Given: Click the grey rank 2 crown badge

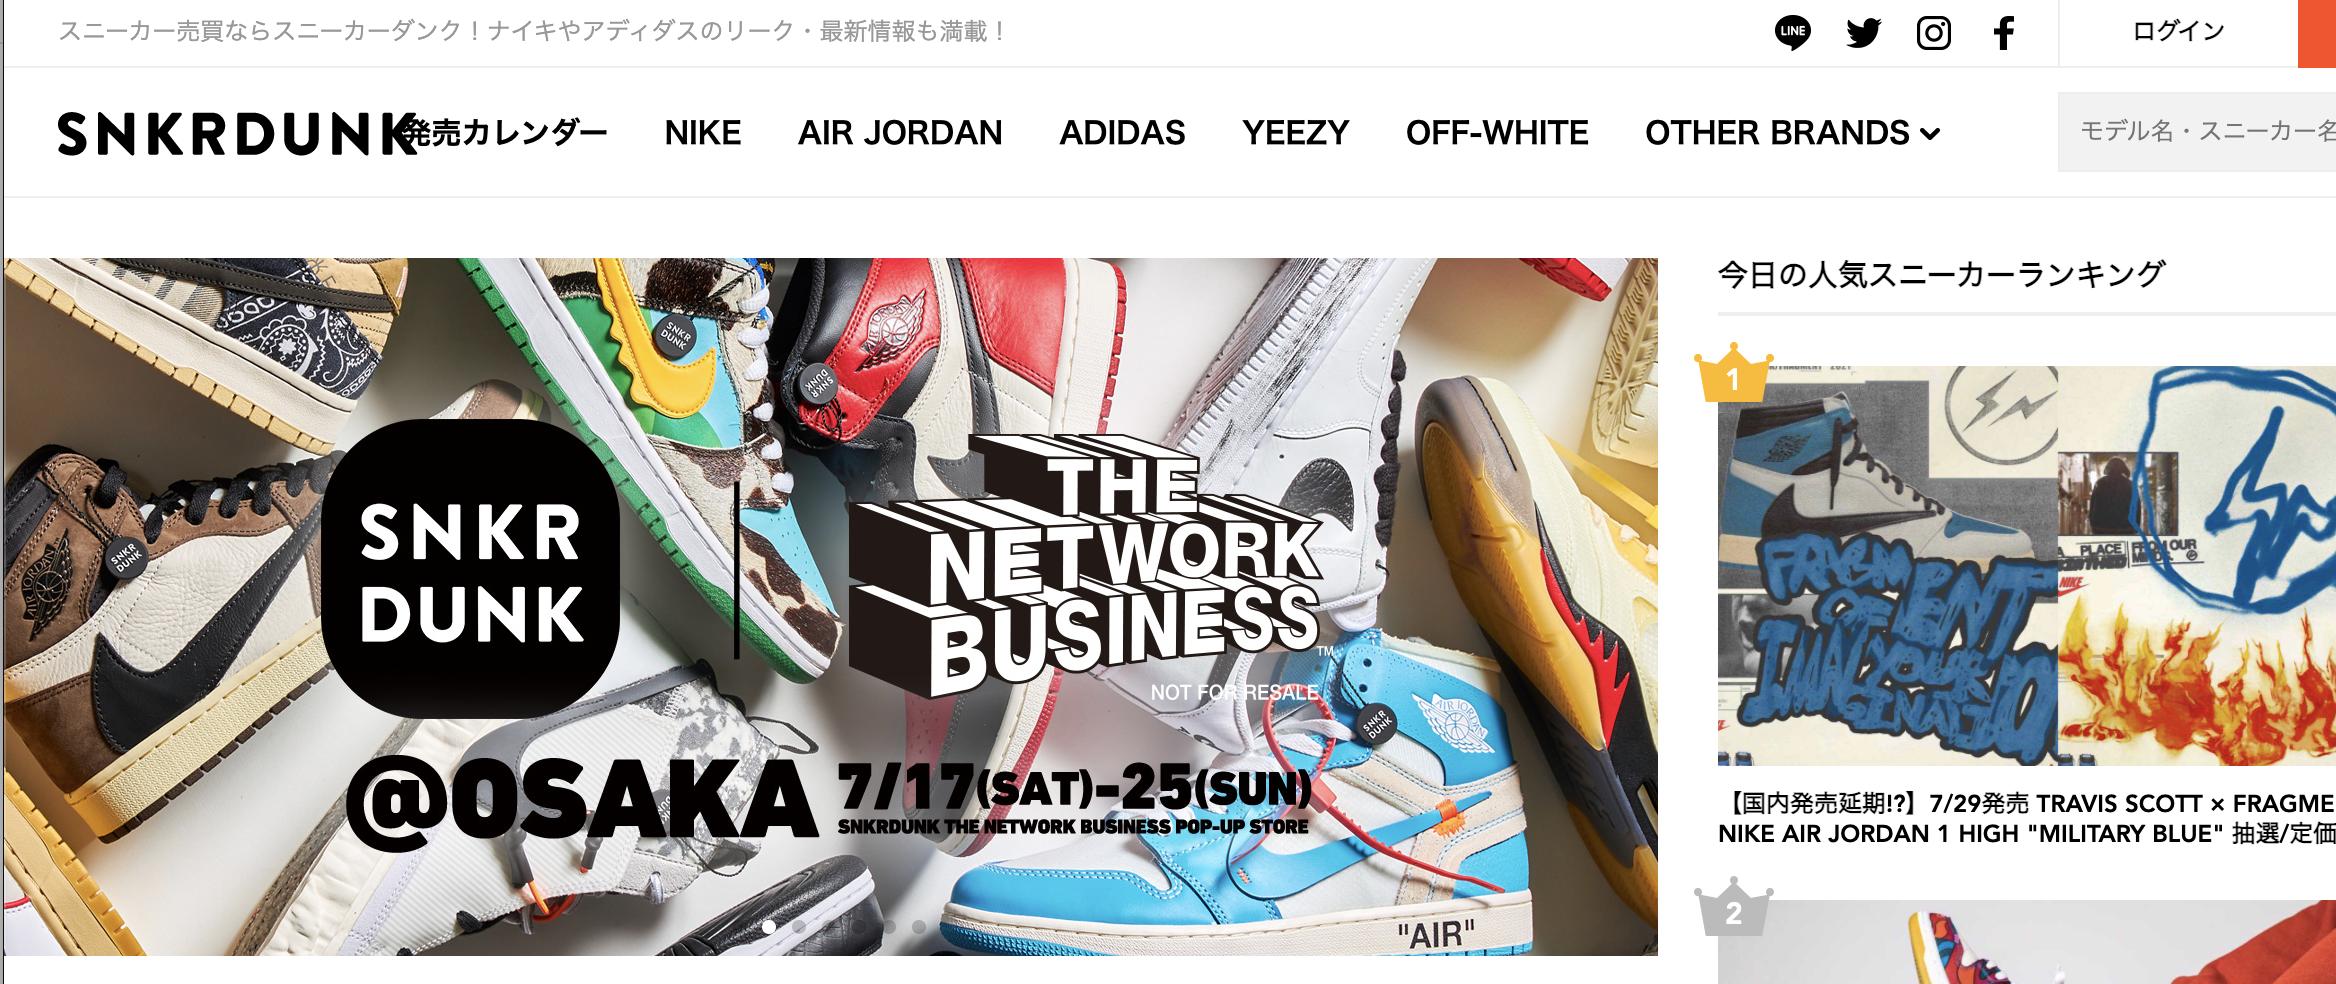Looking at the screenshot, I should point(1734,910).
